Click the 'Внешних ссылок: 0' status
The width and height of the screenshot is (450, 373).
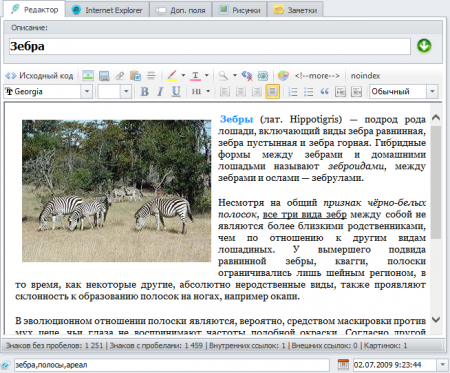pyautogui.click(x=325, y=346)
